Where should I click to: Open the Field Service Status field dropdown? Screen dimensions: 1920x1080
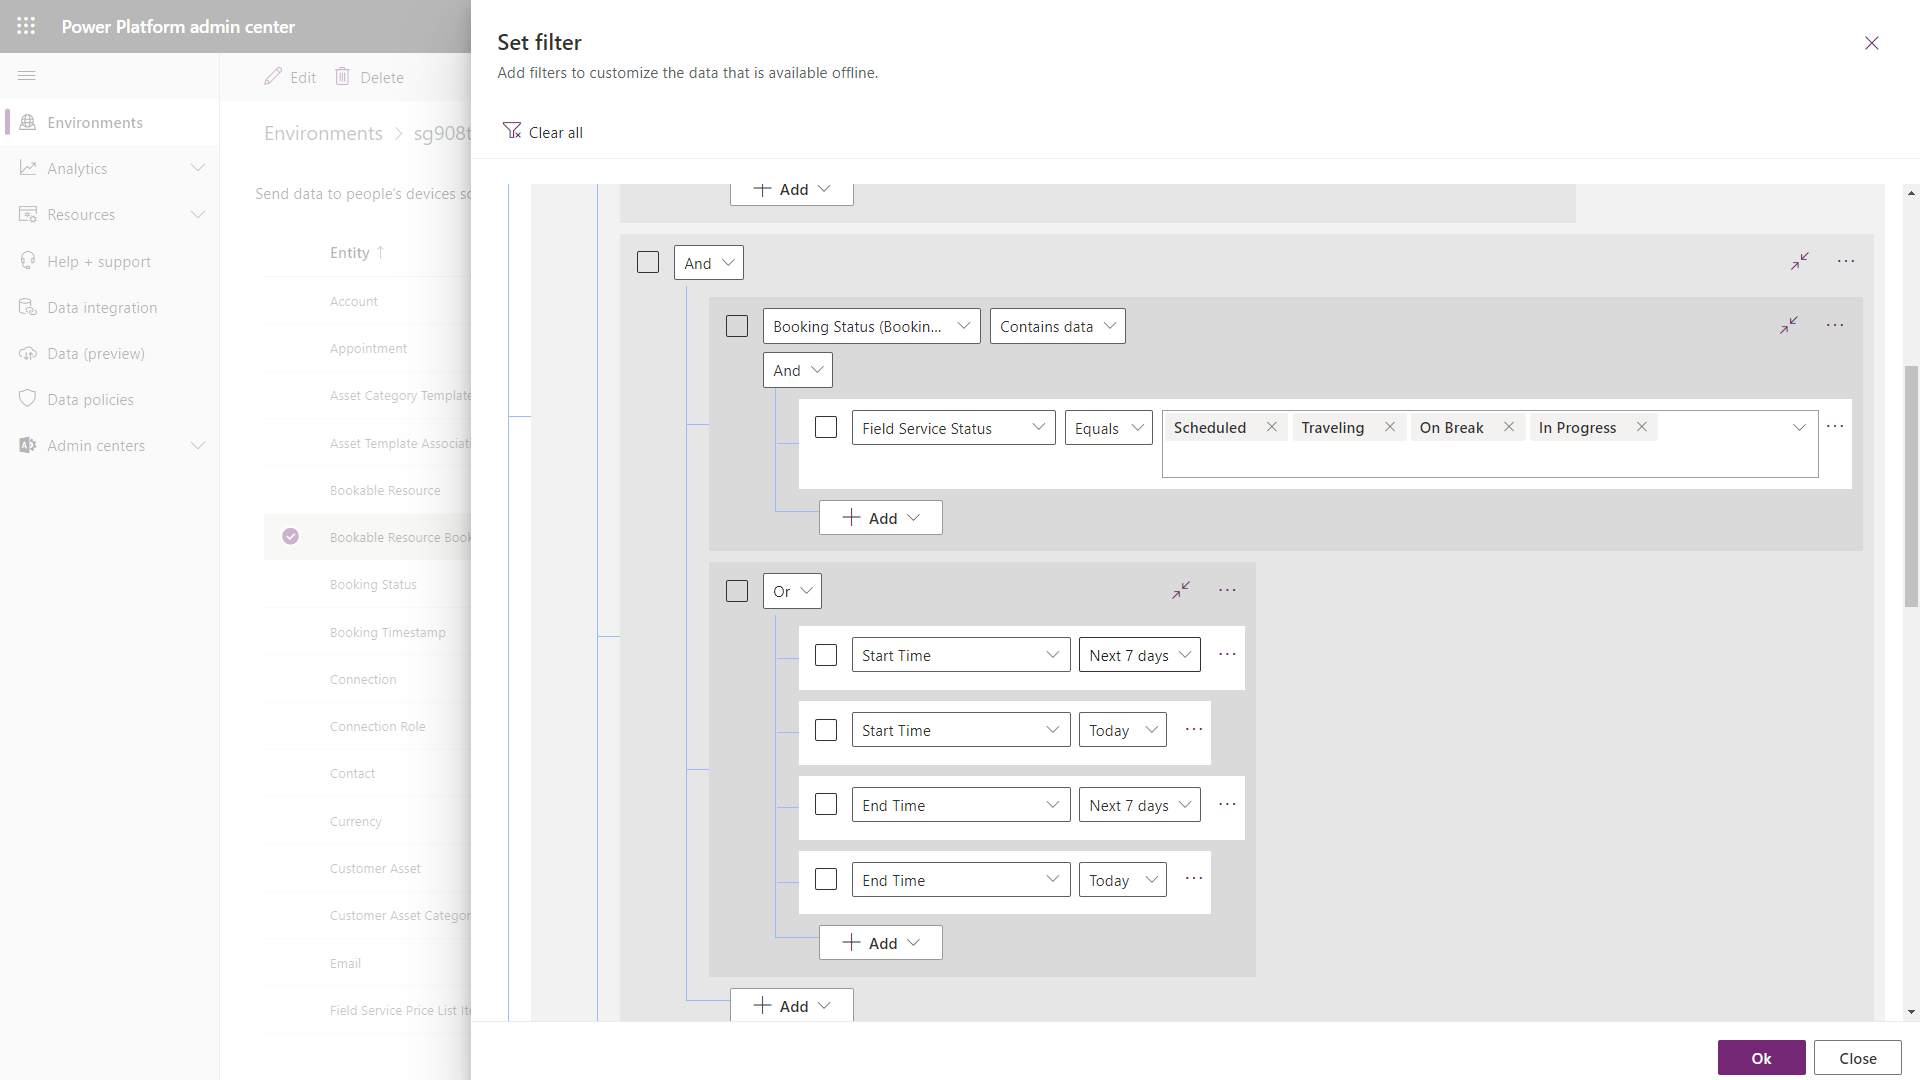click(x=953, y=428)
